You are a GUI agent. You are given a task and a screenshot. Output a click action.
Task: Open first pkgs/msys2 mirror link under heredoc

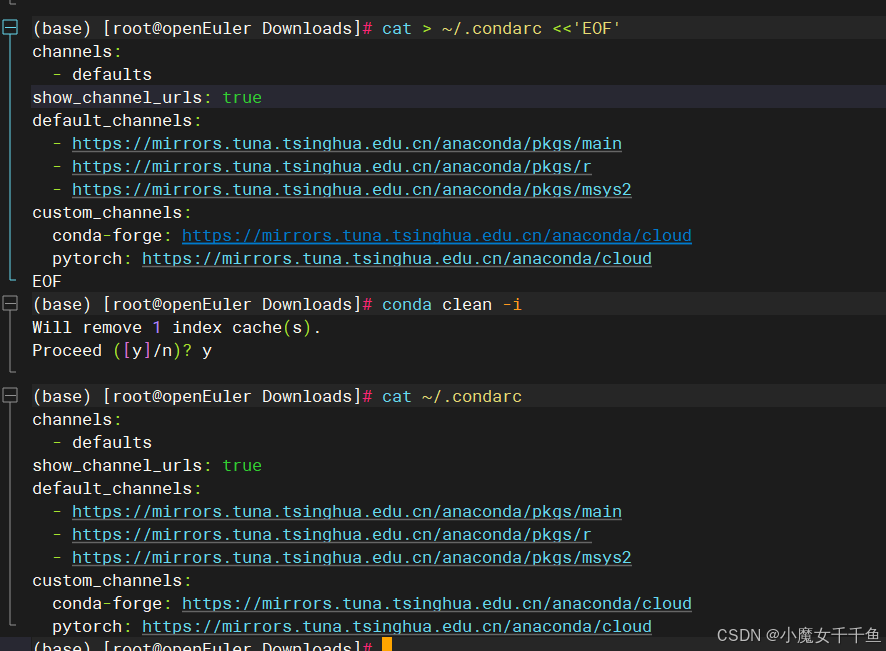(x=351, y=189)
